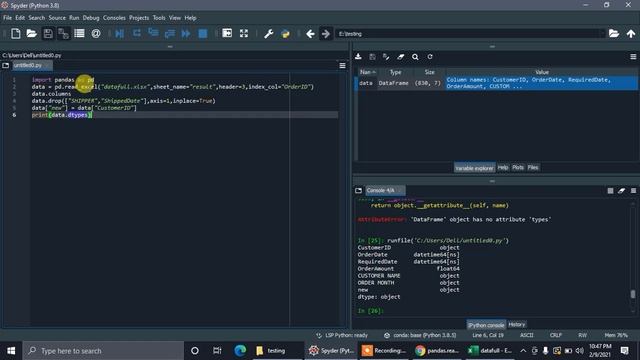Interrupt kernel stop square in console

coord(610,191)
